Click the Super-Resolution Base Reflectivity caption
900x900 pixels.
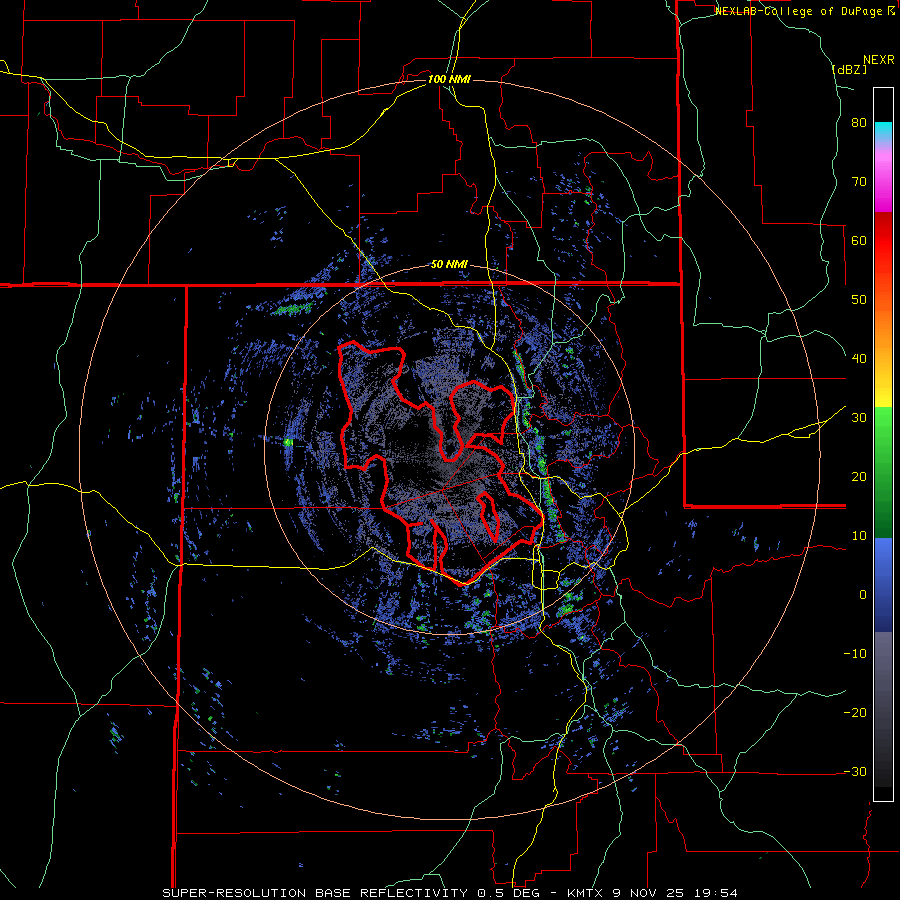point(450,893)
